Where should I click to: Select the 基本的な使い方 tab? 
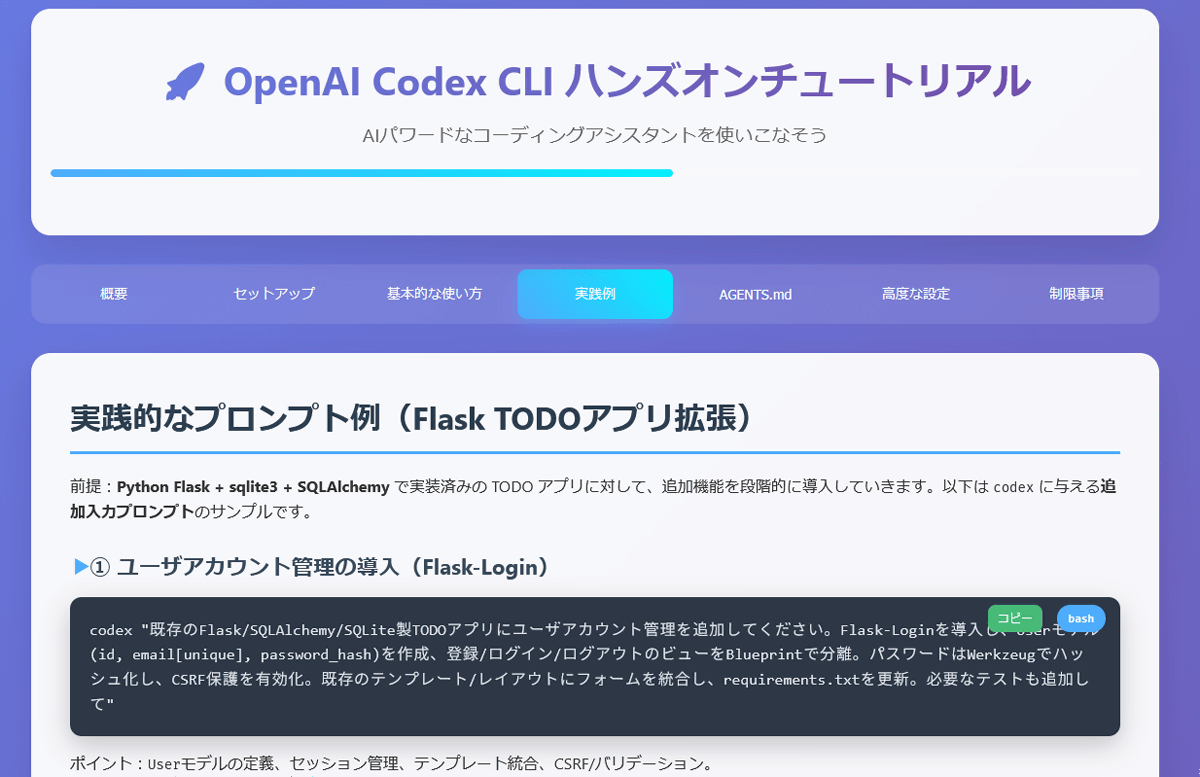[x=434, y=294]
